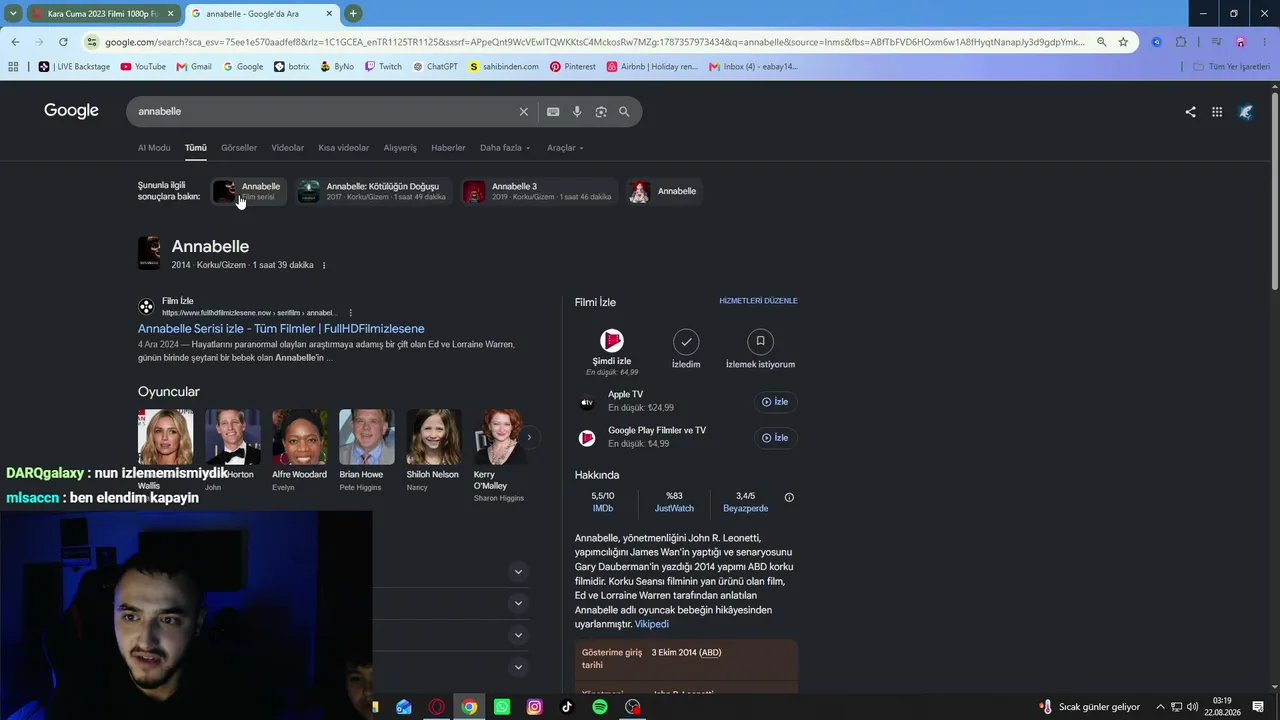Switch to the Kısa videolar tab

[344, 148]
